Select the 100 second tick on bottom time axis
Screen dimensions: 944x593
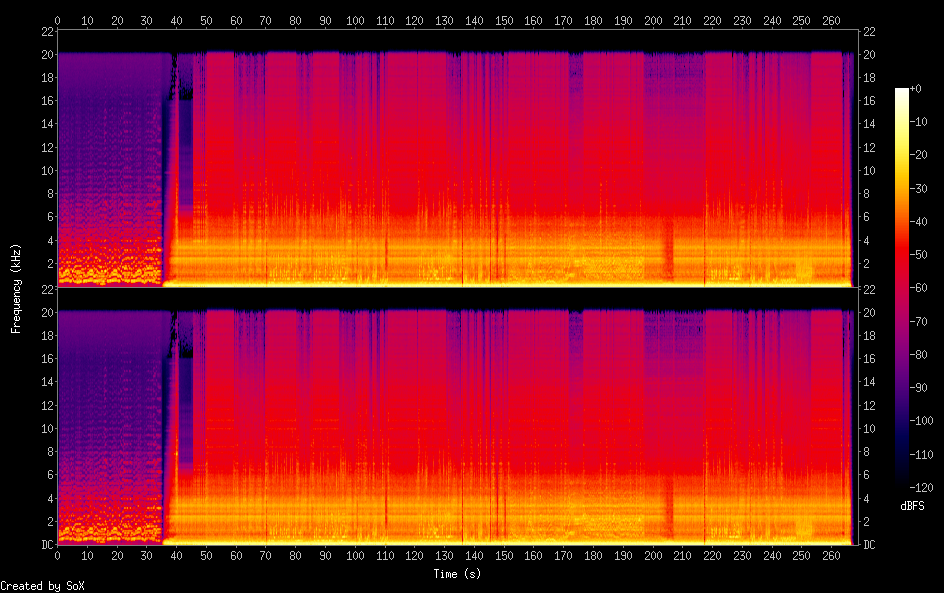tap(355, 556)
